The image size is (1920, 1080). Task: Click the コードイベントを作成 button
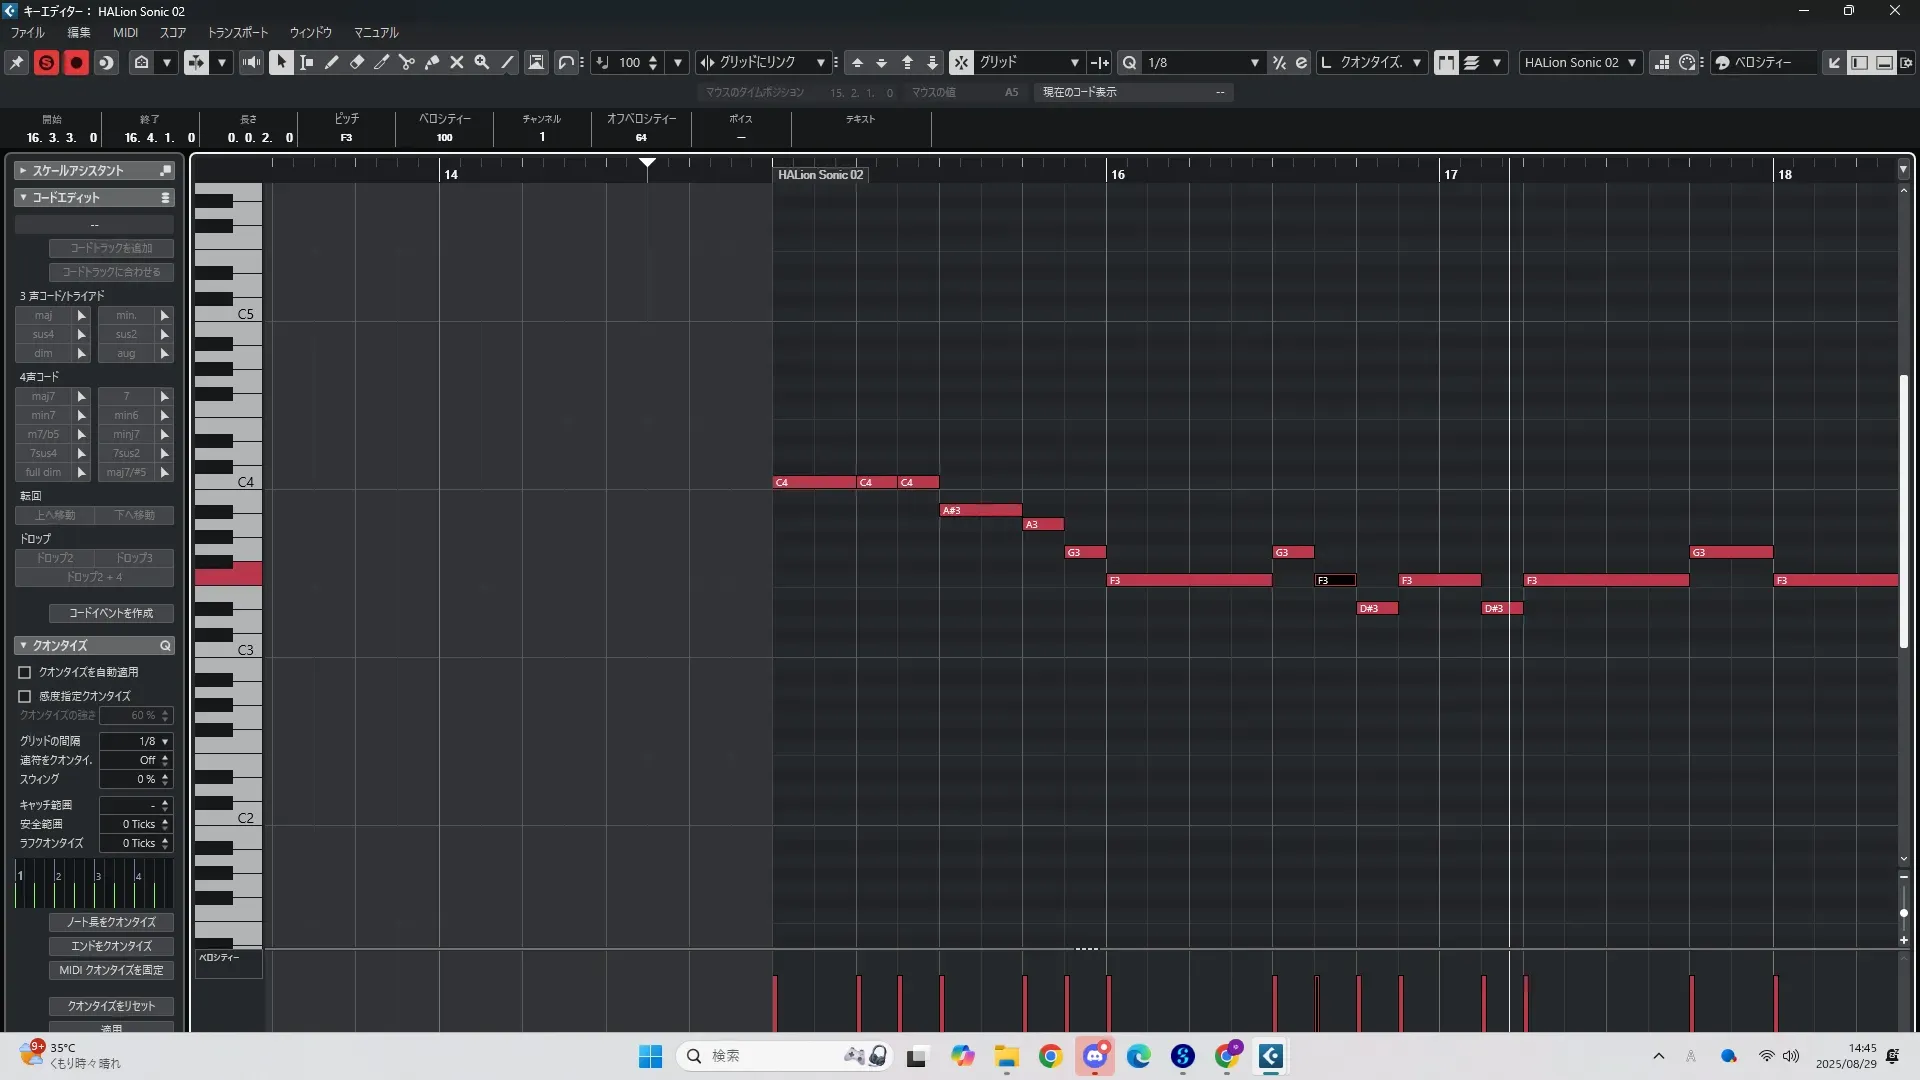(111, 613)
